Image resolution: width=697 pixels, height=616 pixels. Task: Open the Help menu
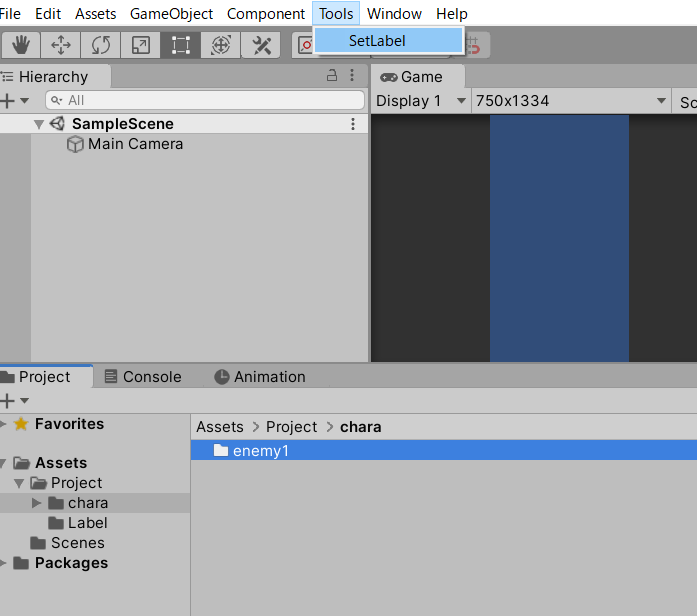(452, 14)
